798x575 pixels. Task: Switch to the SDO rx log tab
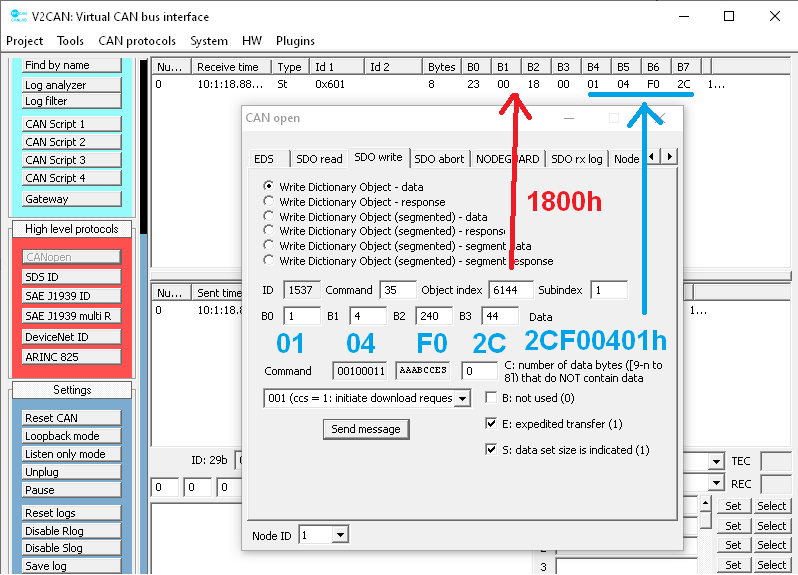(577, 159)
